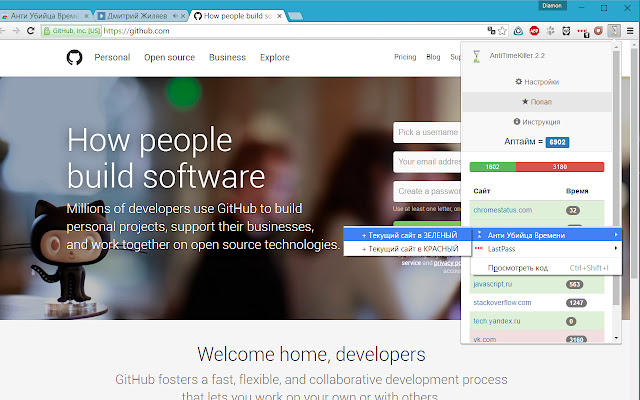Image resolution: width=640 pixels, height=400 pixels.
Task: Expand the LastPass context submenu
Action: (x=547, y=249)
